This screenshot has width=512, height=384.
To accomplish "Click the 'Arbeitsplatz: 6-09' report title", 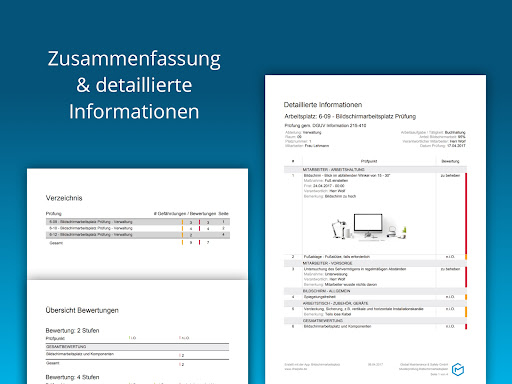I will tap(350, 116).
